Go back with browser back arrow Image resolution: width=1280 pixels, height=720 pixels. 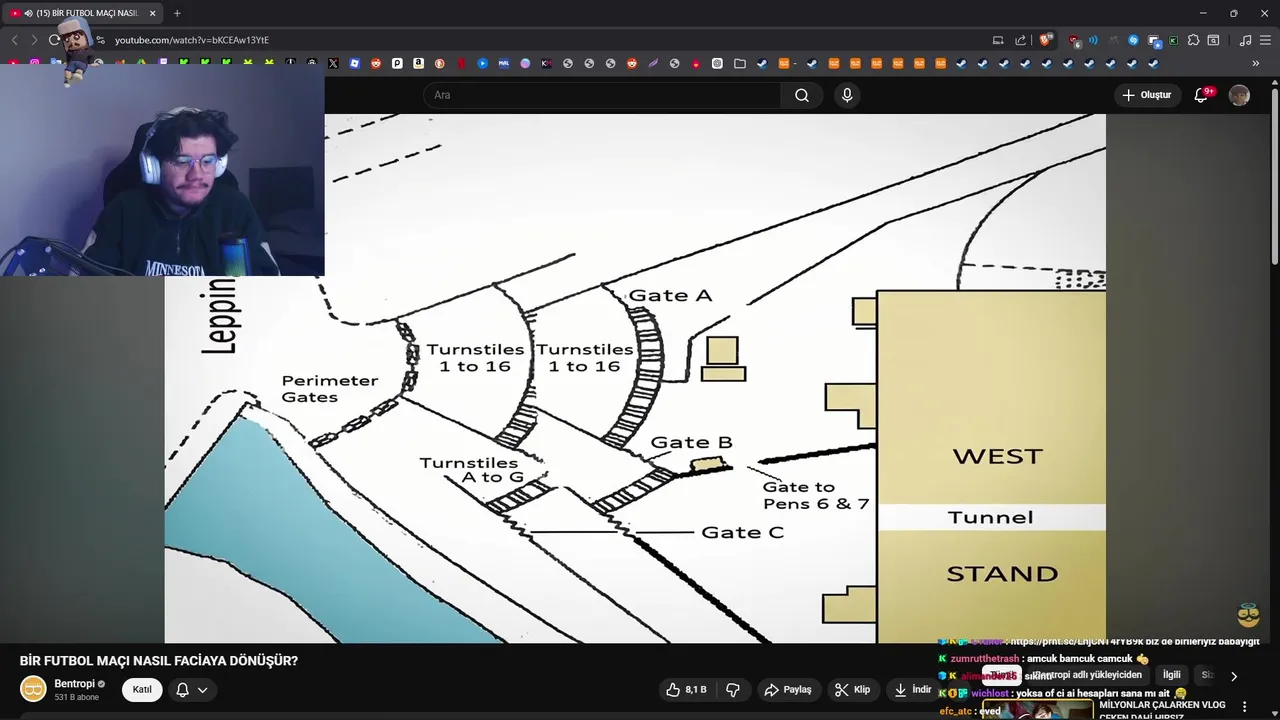point(14,40)
